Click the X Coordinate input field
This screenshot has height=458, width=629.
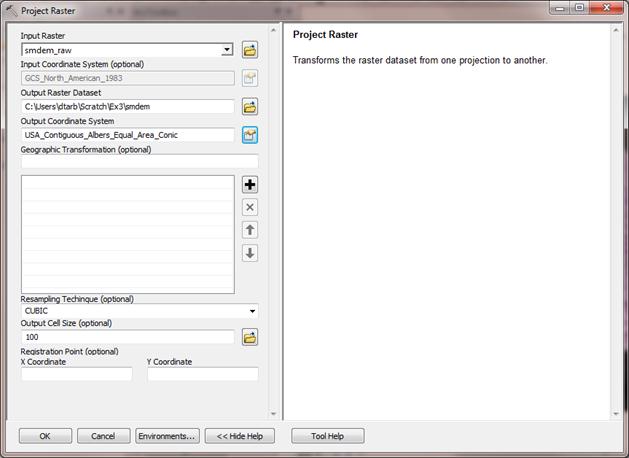[77, 374]
